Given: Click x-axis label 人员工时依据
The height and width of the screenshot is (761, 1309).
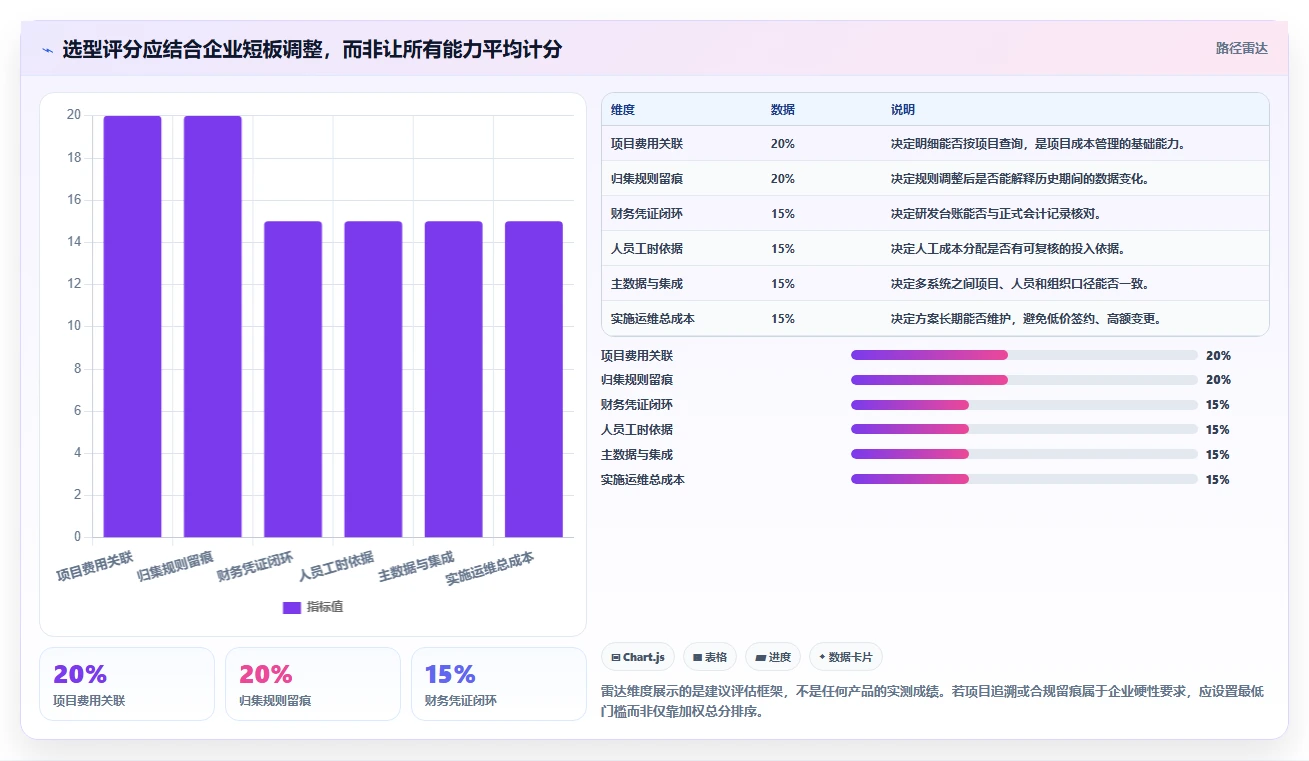Looking at the screenshot, I should [x=337, y=566].
